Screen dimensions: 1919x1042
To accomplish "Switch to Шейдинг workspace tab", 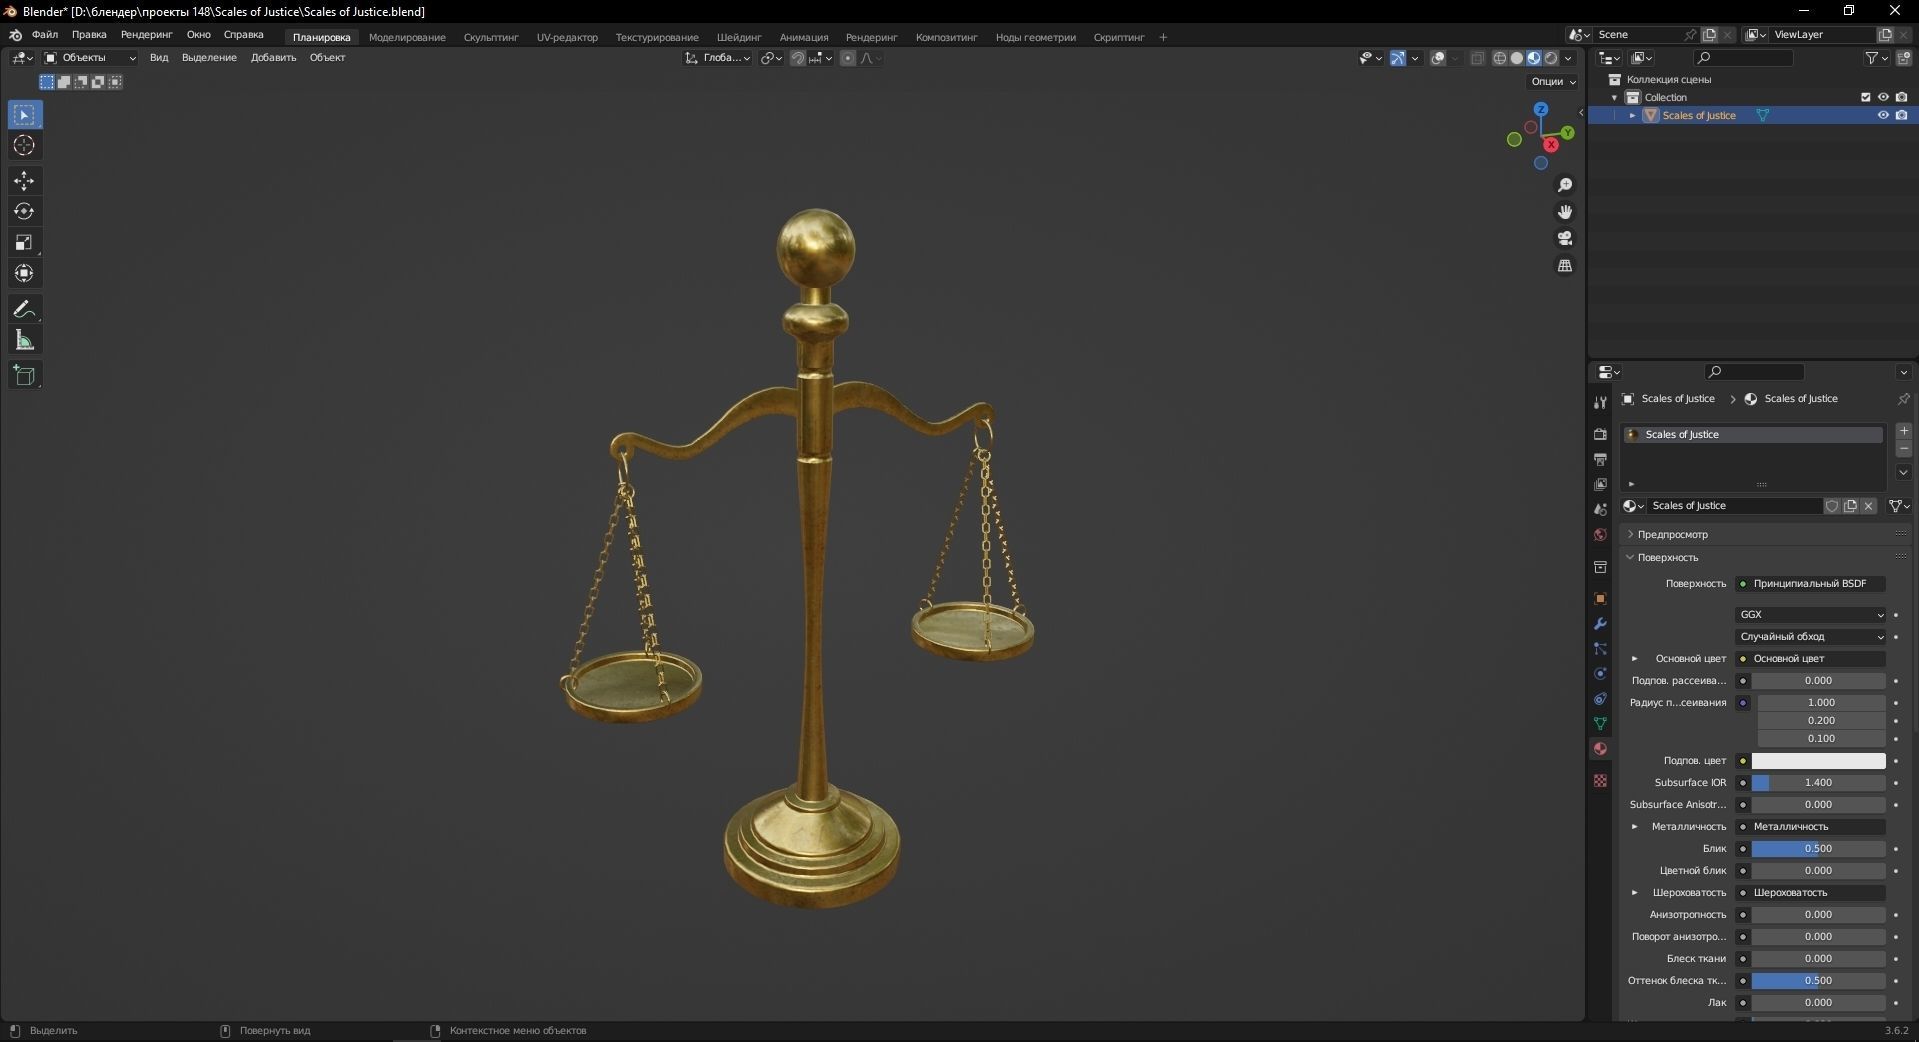I will (739, 38).
